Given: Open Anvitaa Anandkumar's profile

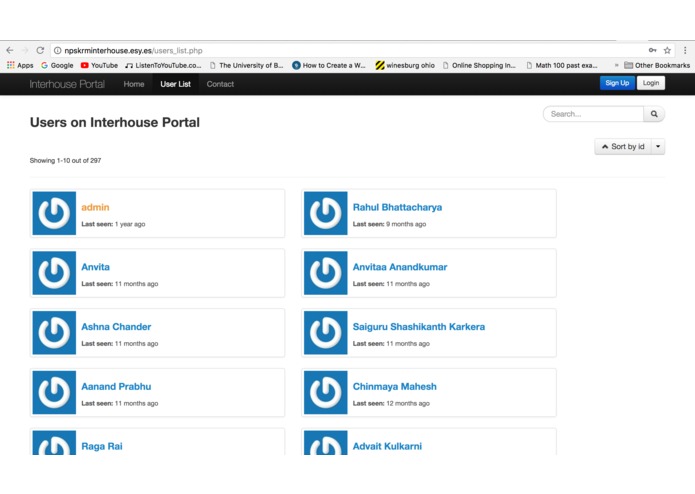Looking at the screenshot, I should 400,267.
